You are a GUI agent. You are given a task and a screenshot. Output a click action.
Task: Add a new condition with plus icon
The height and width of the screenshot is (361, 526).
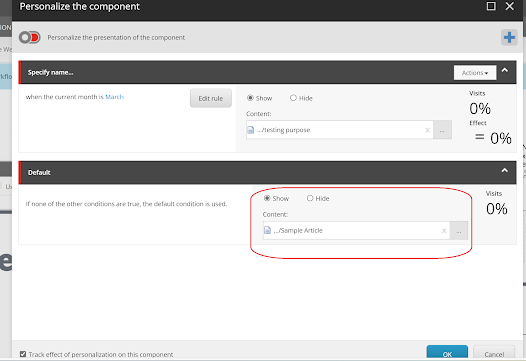pyautogui.click(x=509, y=37)
